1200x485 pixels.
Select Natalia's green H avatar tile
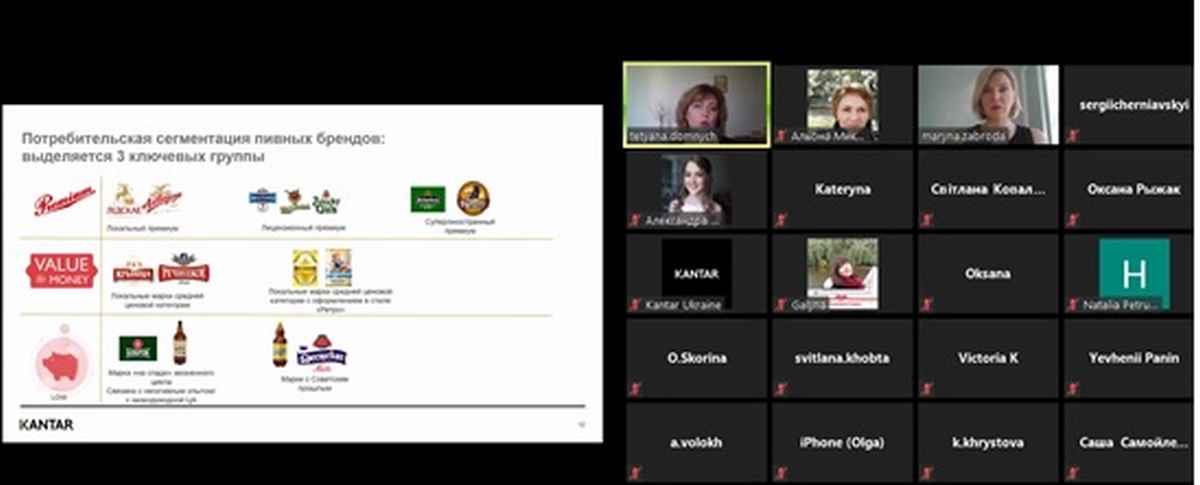(x=1133, y=273)
